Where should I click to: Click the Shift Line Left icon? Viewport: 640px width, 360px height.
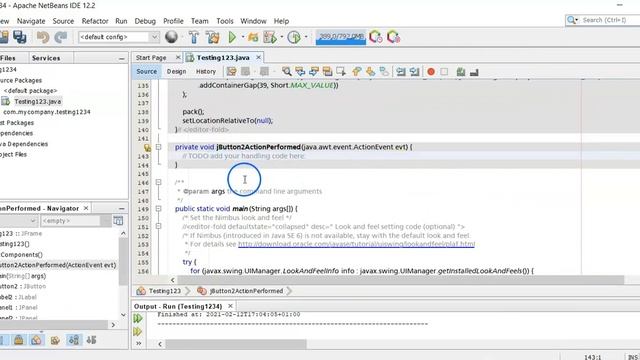[401, 72]
